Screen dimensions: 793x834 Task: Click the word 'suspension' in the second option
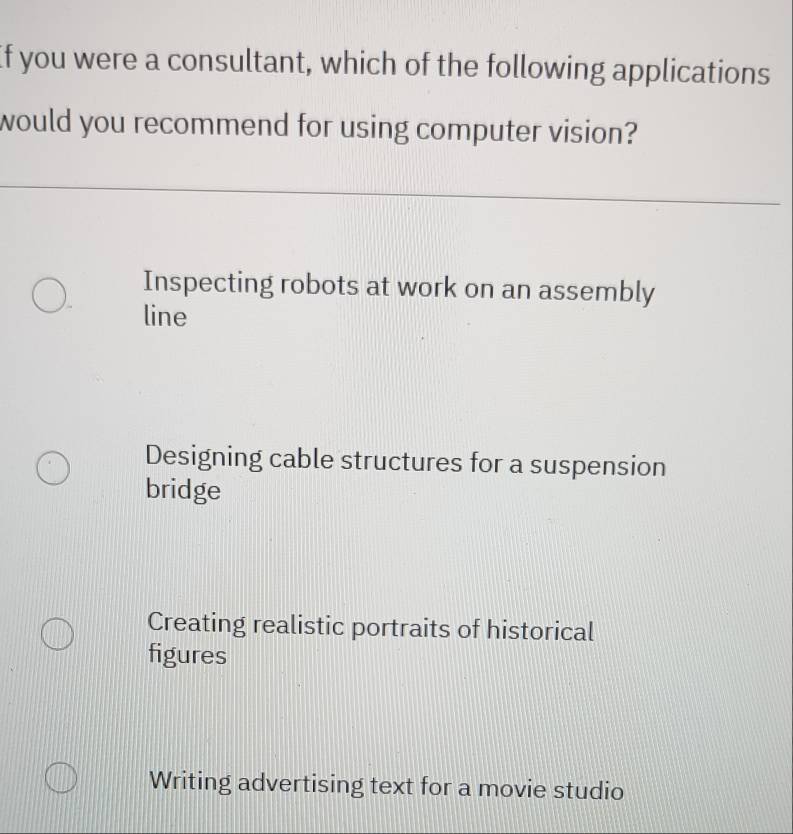[x=598, y=466]
